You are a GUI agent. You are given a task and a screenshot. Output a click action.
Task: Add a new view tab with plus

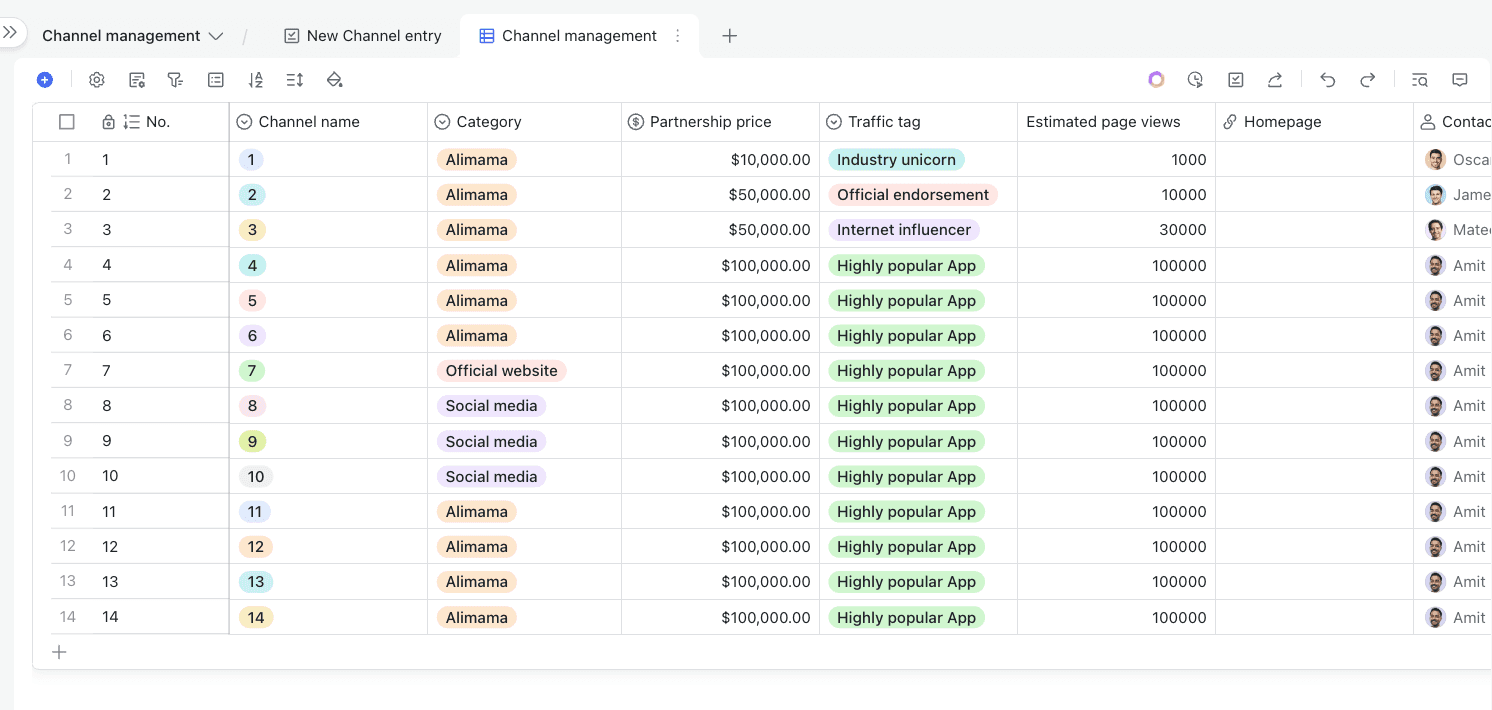[730, 36]
